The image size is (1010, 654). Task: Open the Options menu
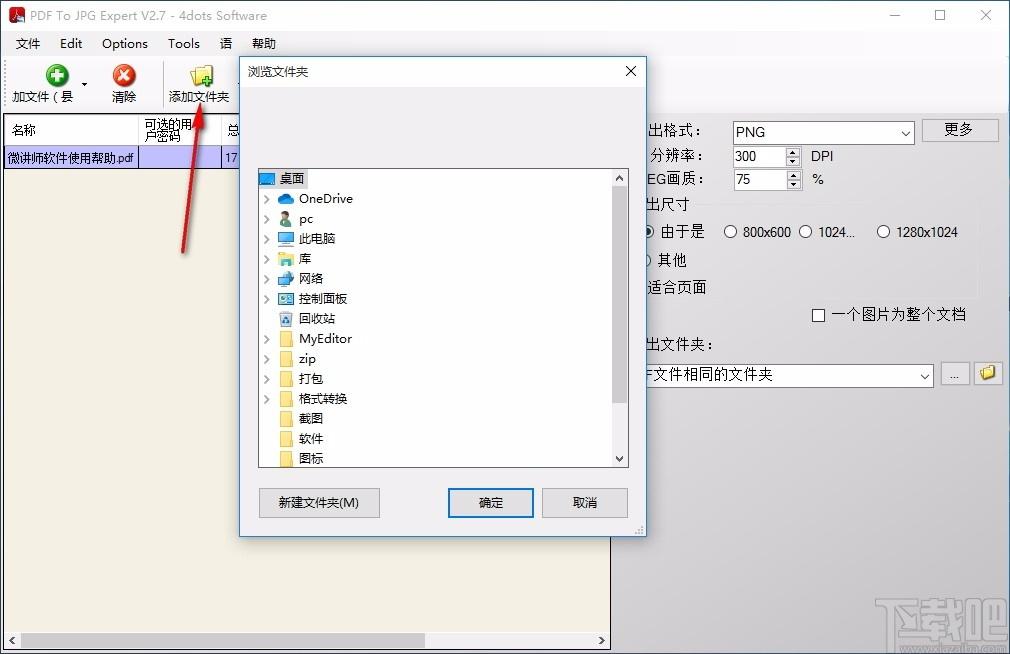pos(124,43)
